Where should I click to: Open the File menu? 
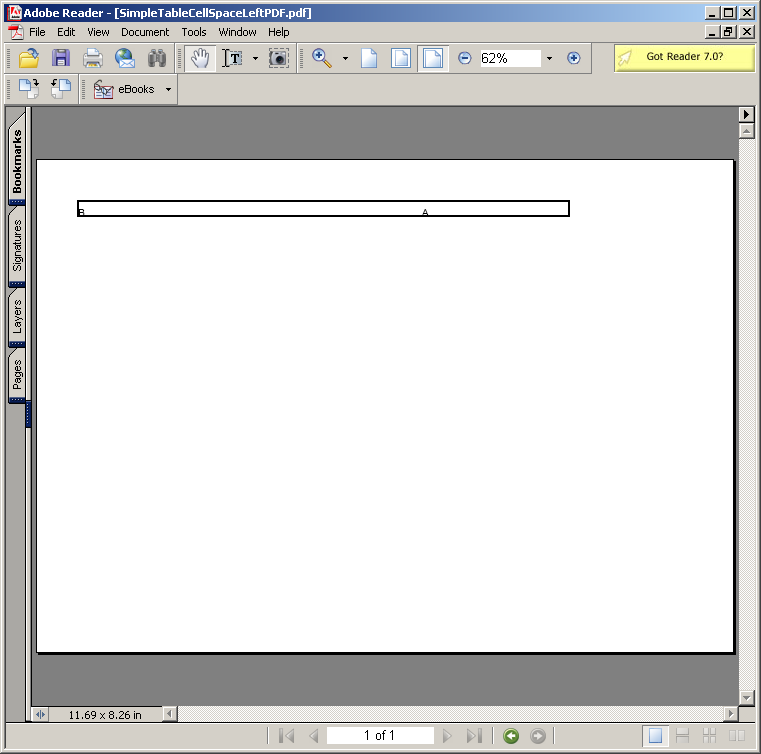tap(37, 32)
